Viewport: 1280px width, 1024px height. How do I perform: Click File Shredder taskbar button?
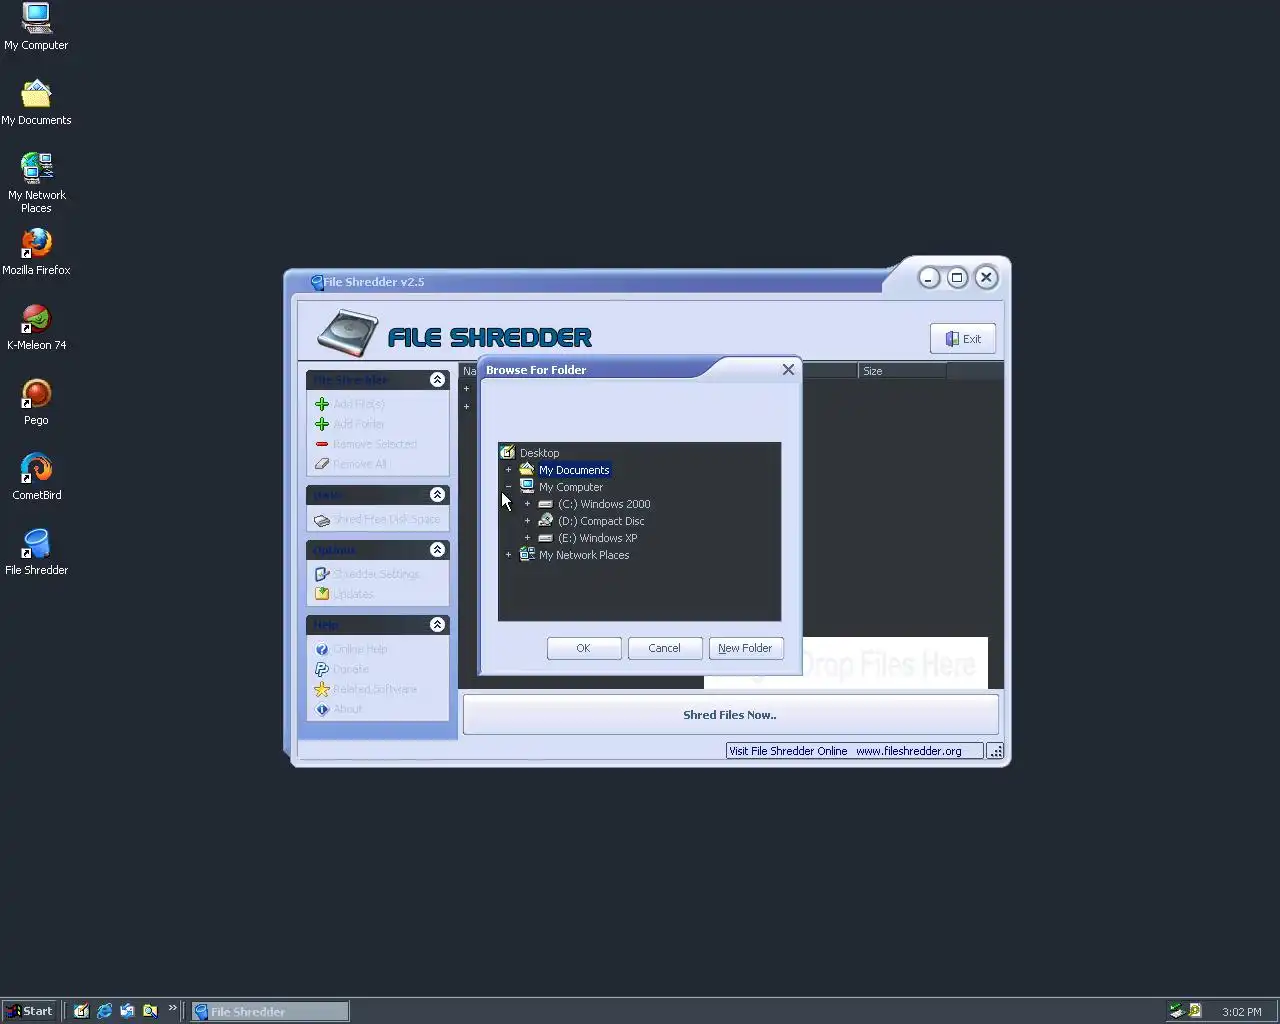270,1011
